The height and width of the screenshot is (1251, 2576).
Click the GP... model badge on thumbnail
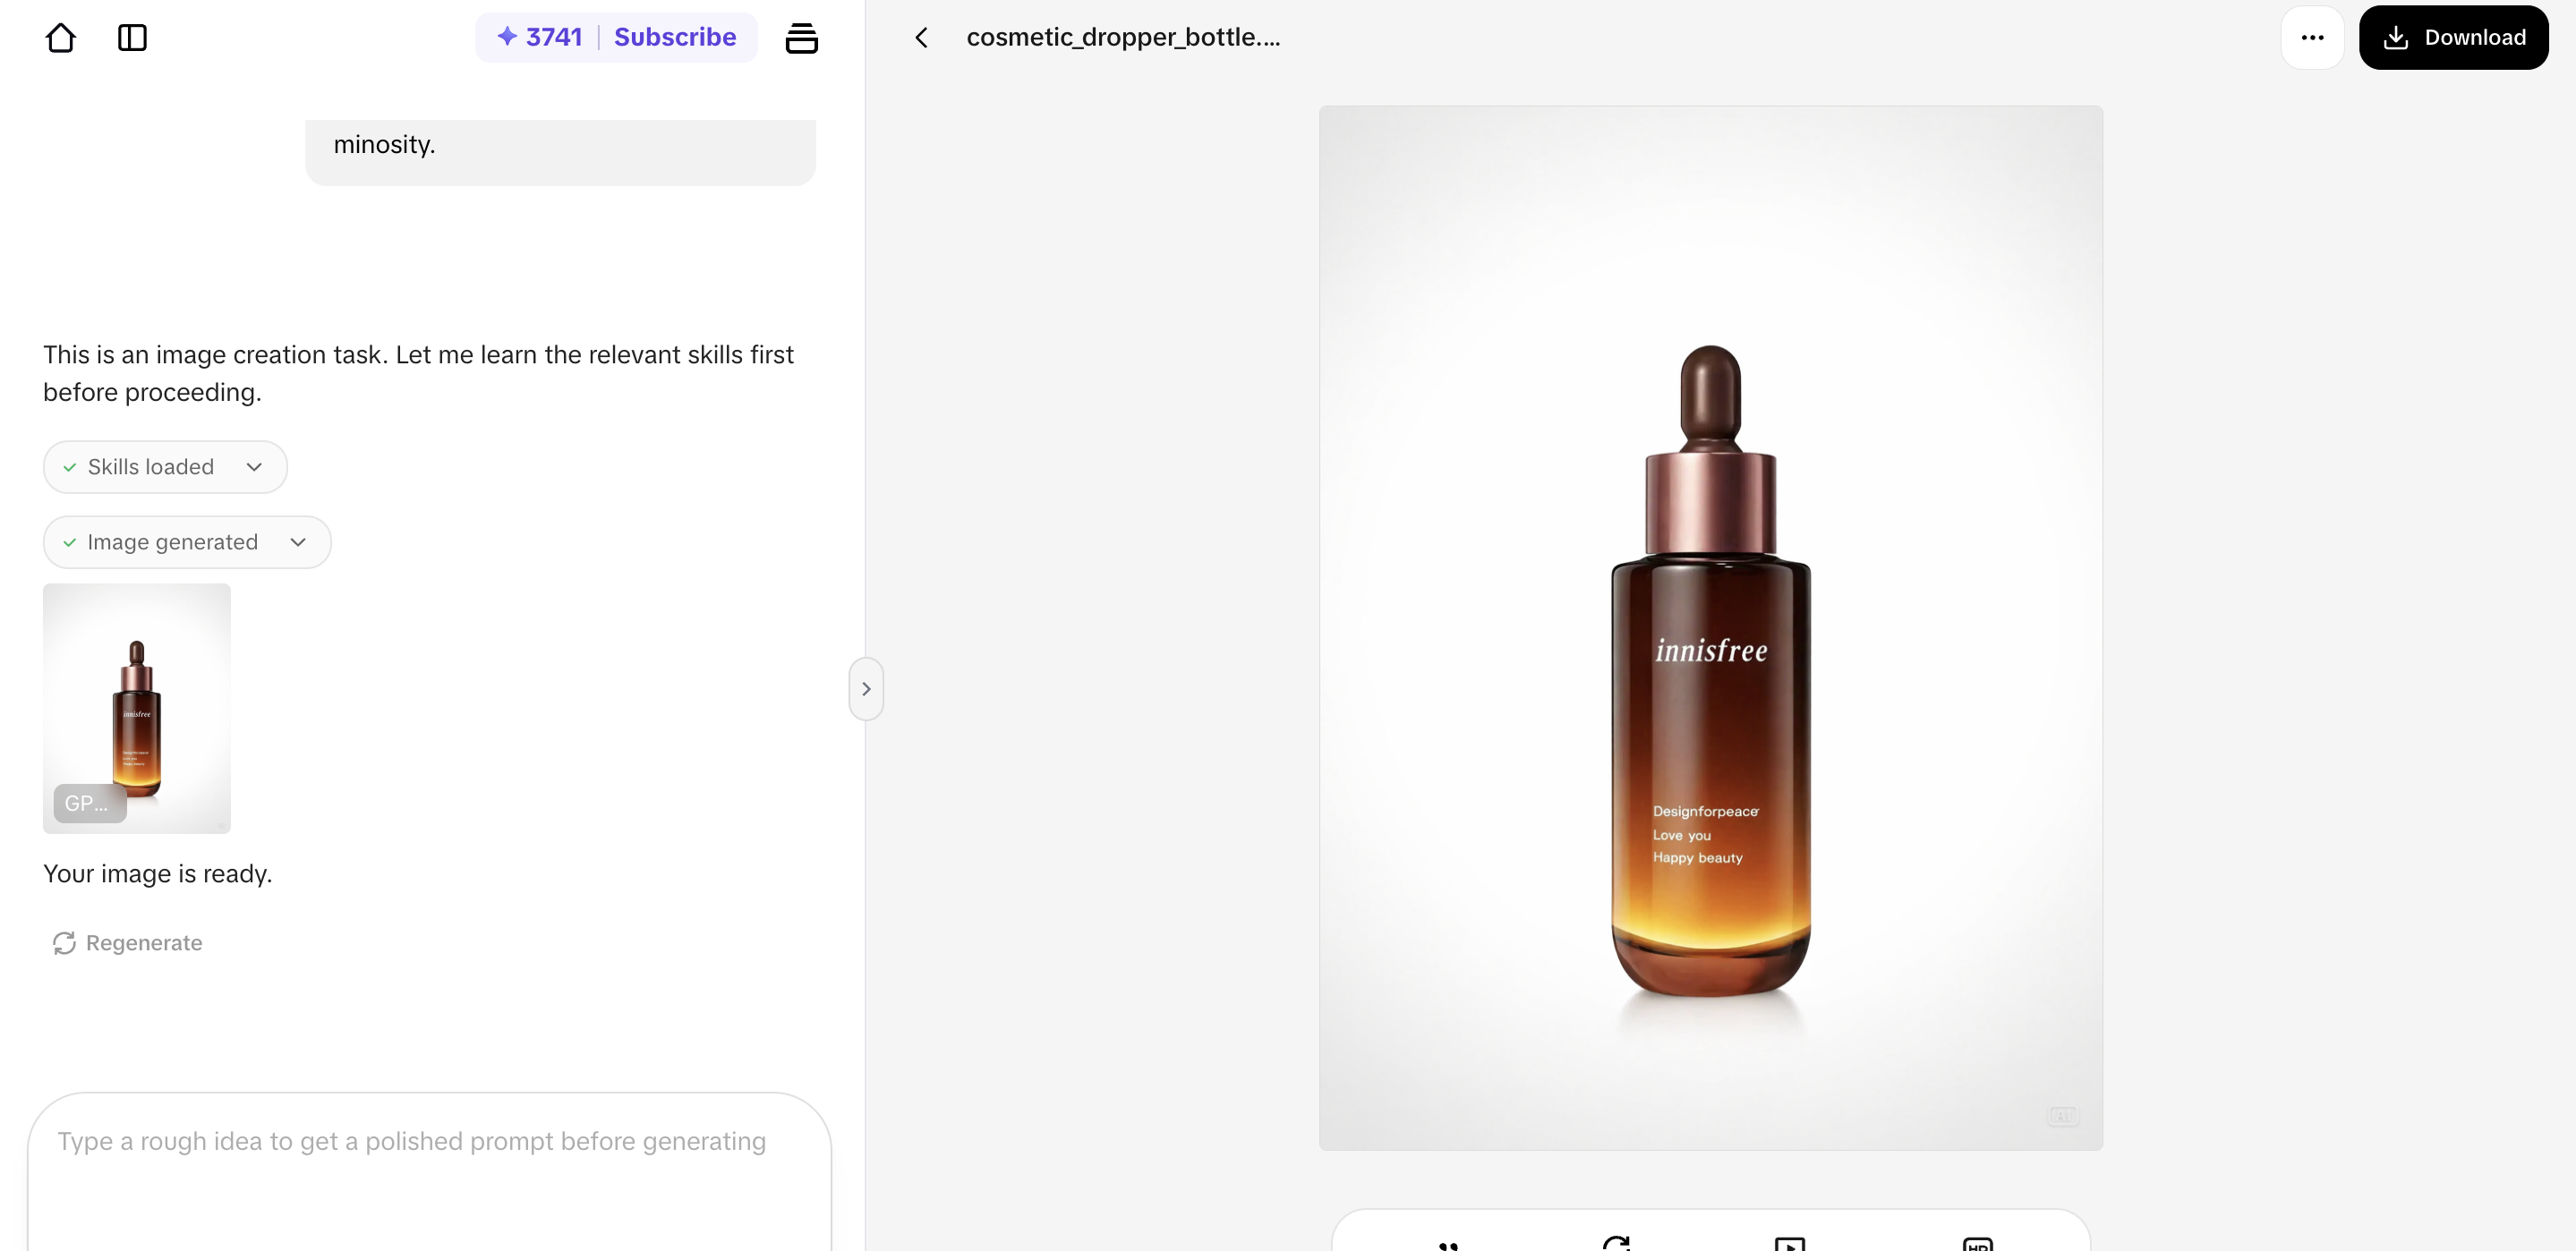tap(89, 803)
